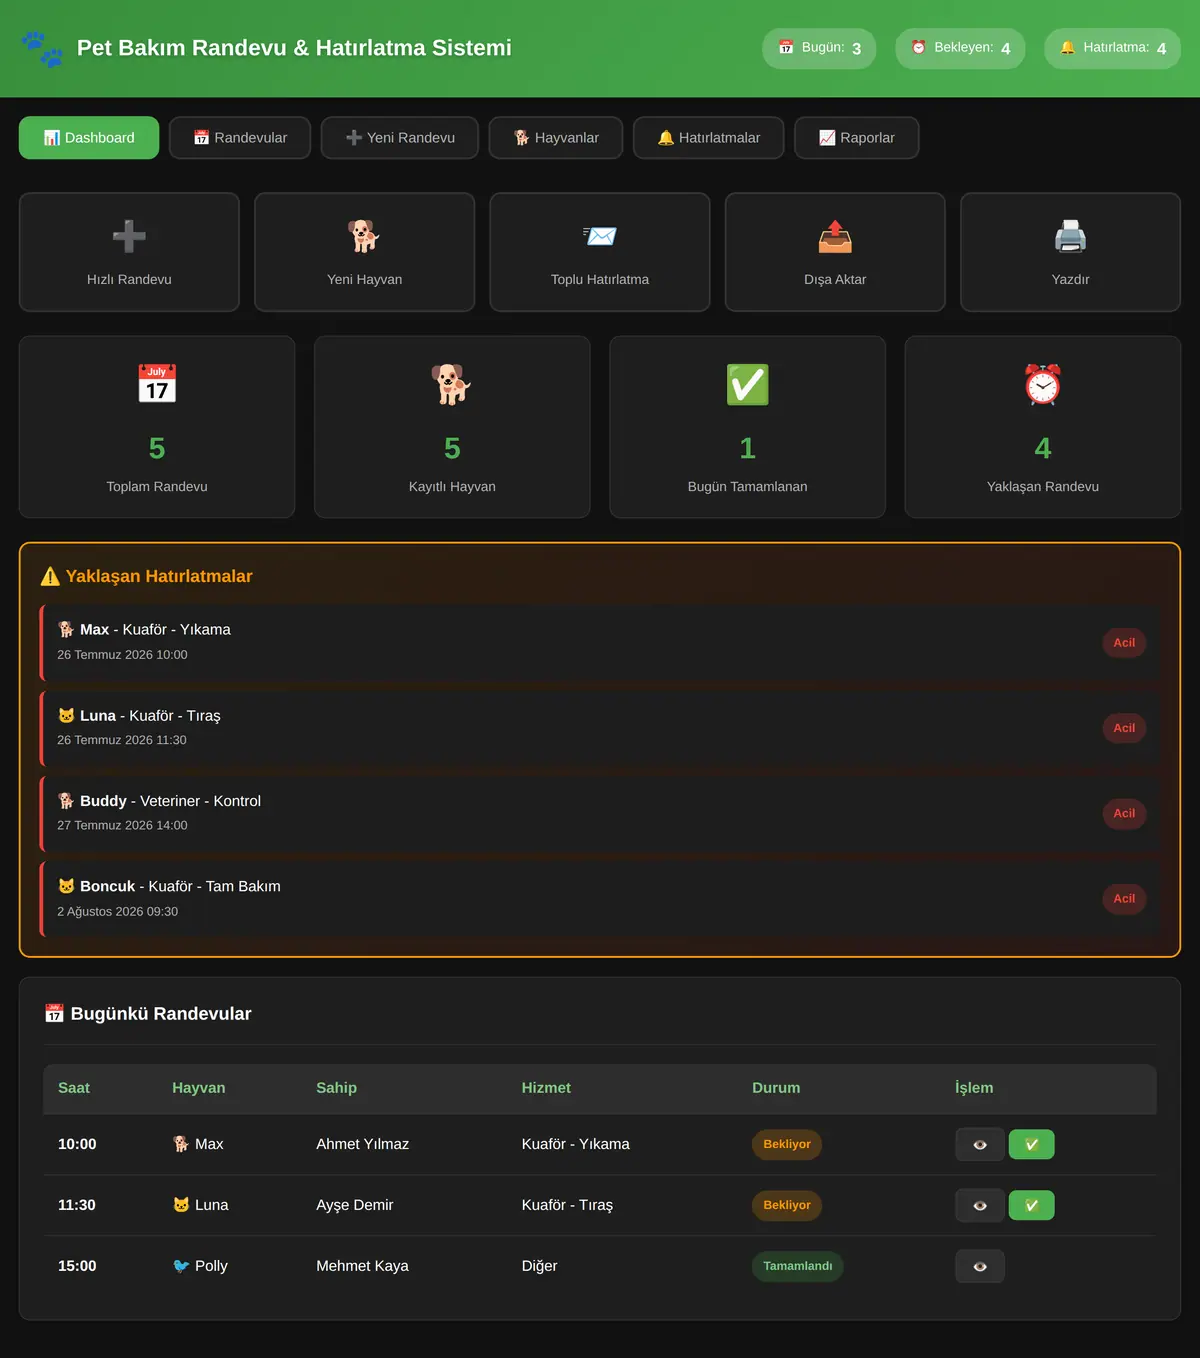
Task: Click the Hatırlatma: 4 header badge
Action: pyautogui.click(x=1113, y=48)
